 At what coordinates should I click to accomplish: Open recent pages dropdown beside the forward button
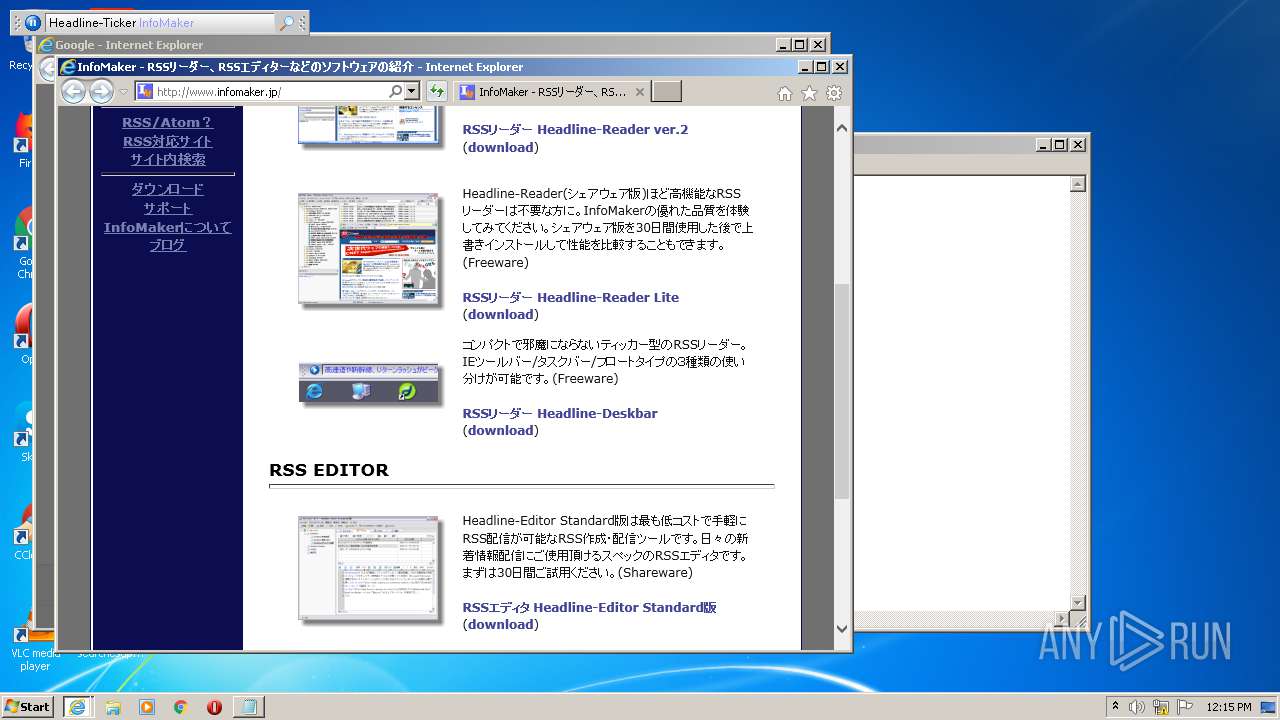pos(124,92)
